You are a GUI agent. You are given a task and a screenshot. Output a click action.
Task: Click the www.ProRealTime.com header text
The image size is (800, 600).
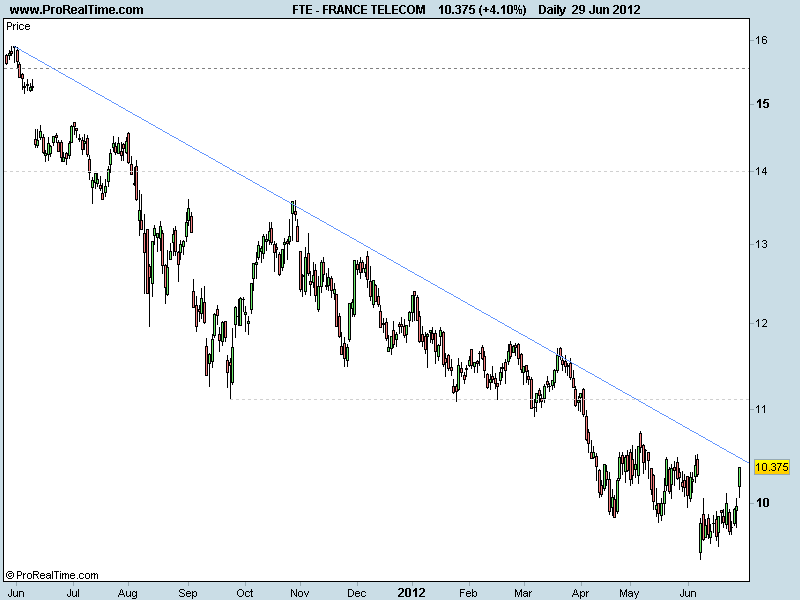click(77, 10)
